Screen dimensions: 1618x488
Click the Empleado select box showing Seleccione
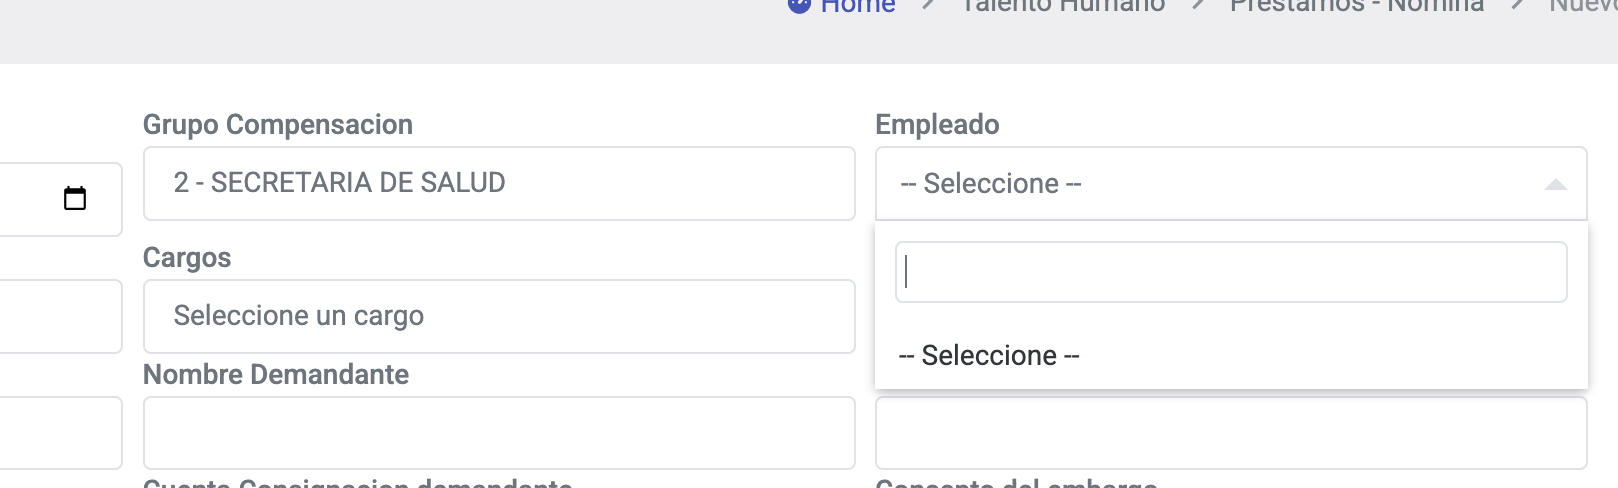tap(1200, 184)
